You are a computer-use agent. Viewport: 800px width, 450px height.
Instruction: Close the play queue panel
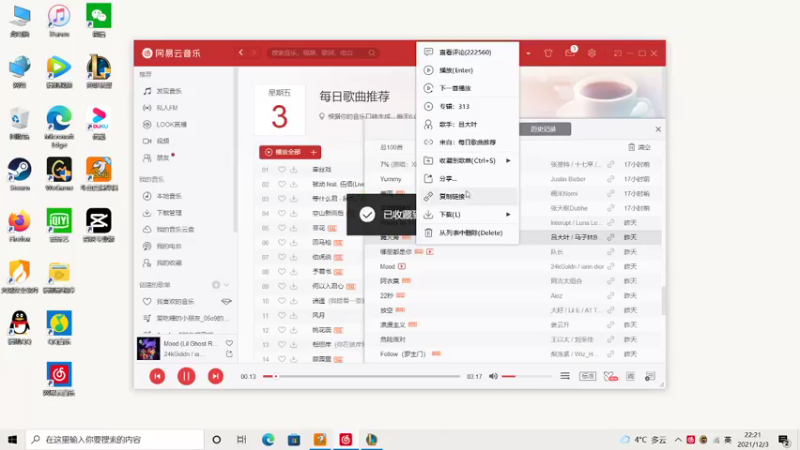[658, 129]
